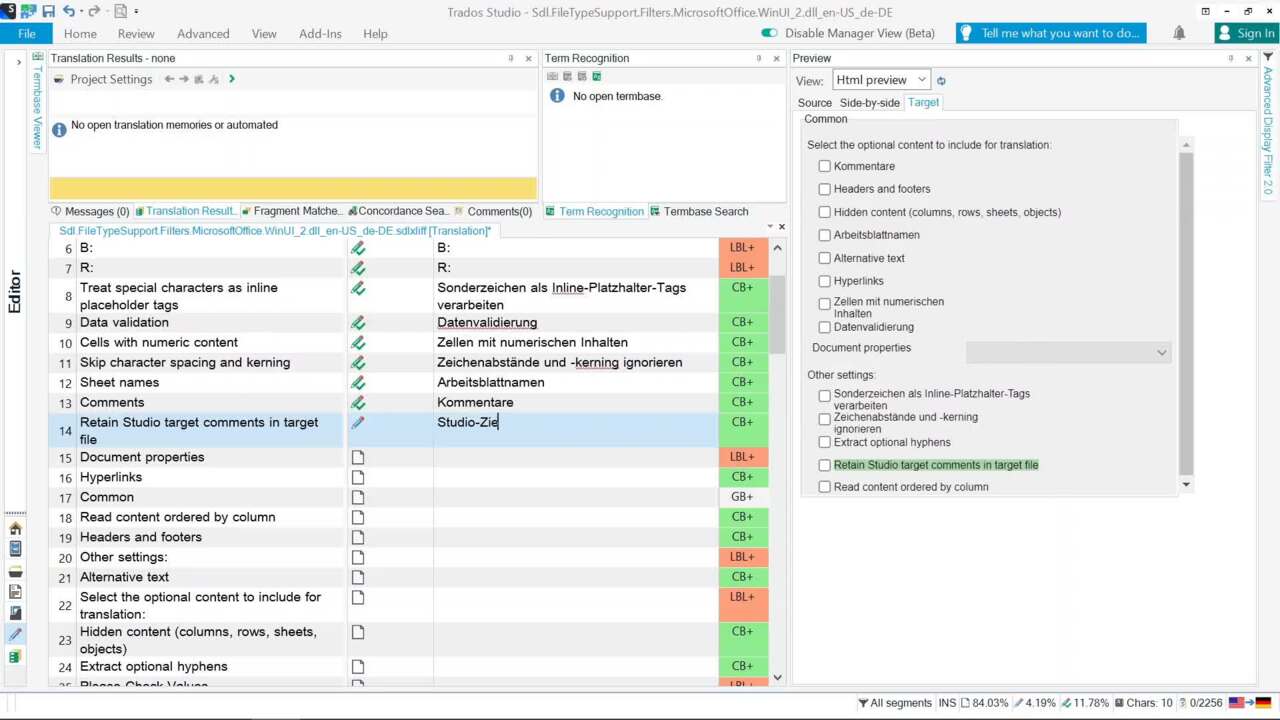
Task: Check Zellen mit numerischen Inhalten checkbox
Action: point(824,303)
